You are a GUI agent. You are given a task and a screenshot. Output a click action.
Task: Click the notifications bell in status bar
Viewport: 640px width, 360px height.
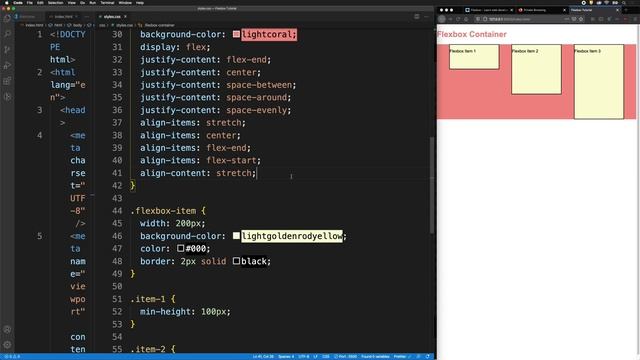coord(427,357)
